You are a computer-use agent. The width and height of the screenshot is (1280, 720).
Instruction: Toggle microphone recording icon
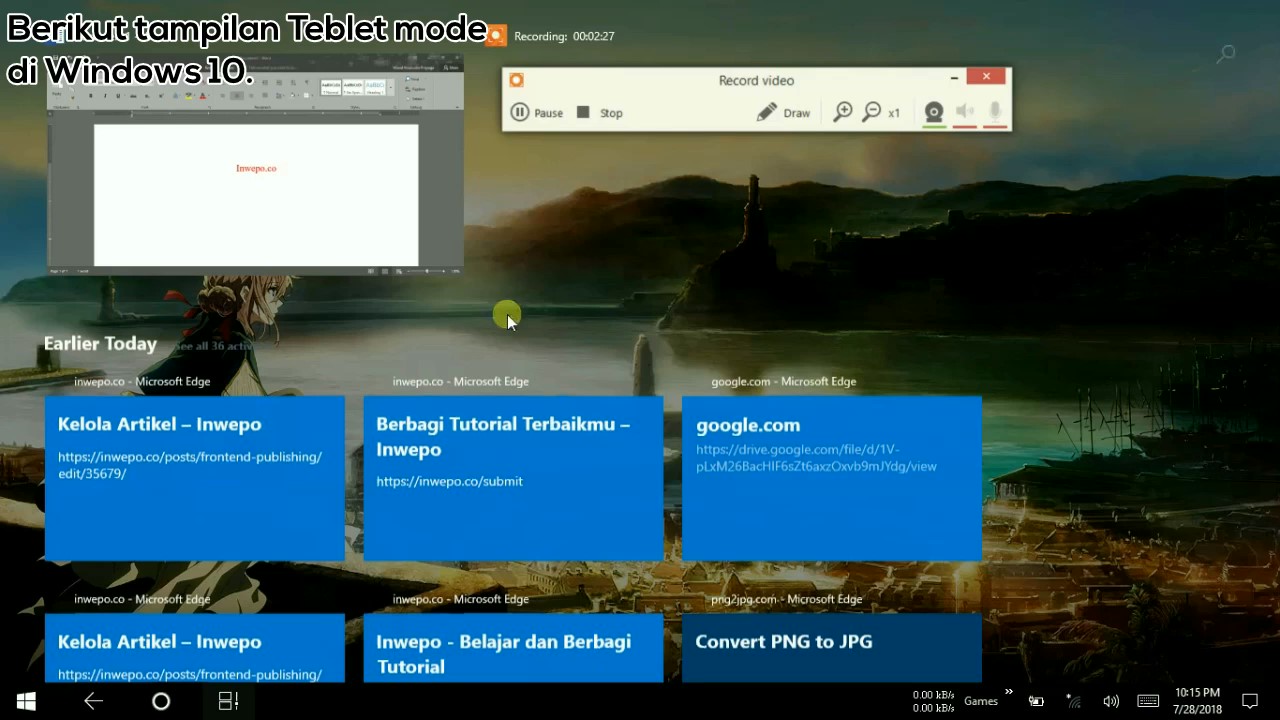(x=996, y=112)
